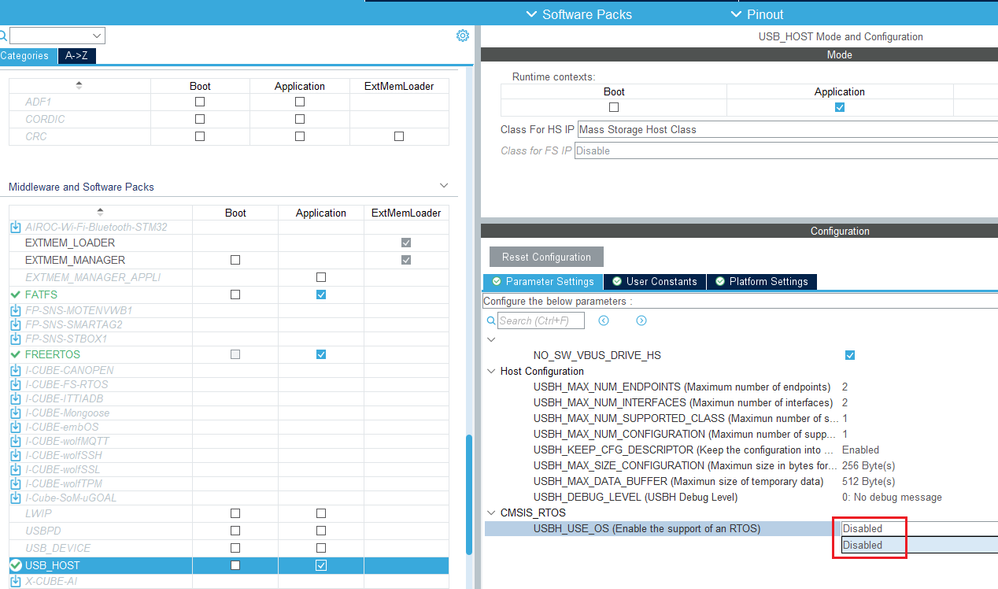Select the FREERTOS middleware entry
The height and width of the screenshot is (589, 998).
(52, 354)
